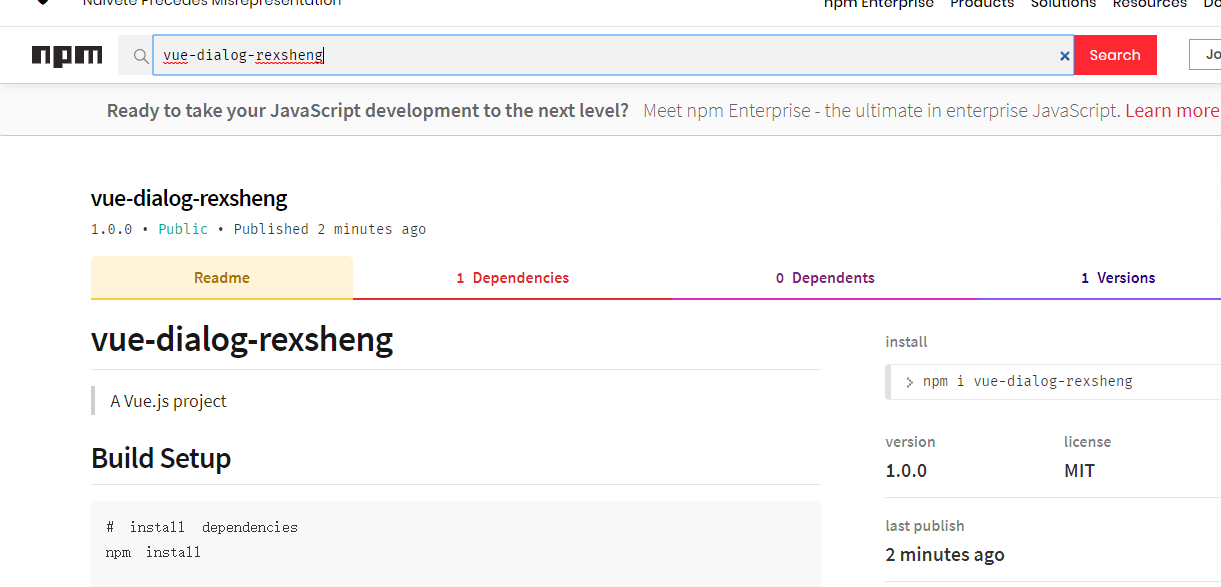Click last publish '2 minutes ago' value
This screenshot has height=587, width=1221.
[x=945, y=554]
